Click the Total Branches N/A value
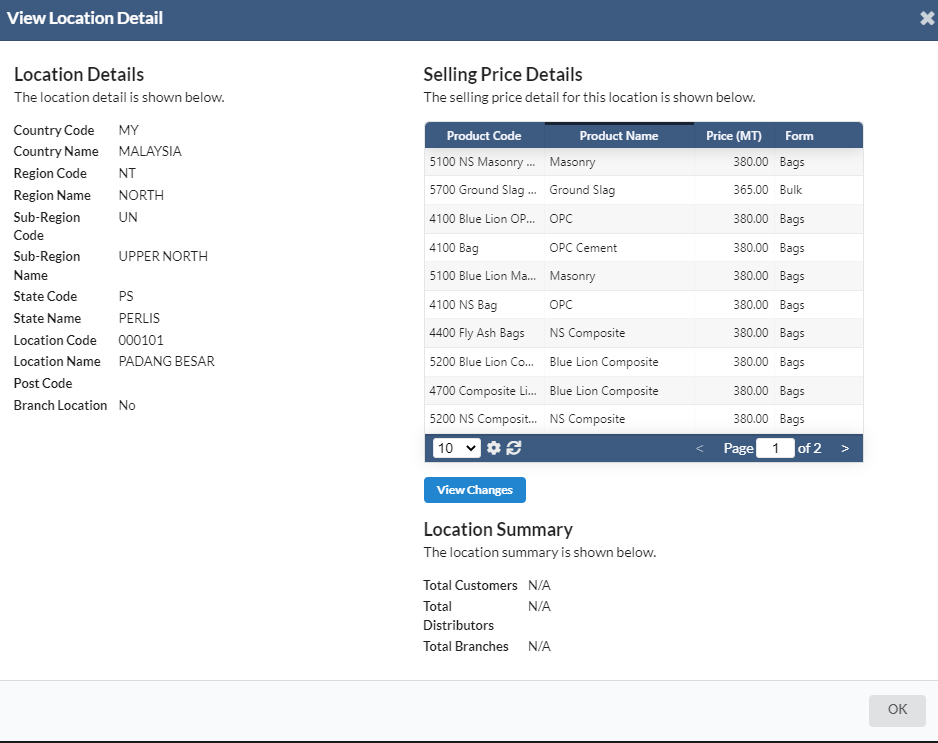This screenshot has height=743, width=938. pos(539,646)
